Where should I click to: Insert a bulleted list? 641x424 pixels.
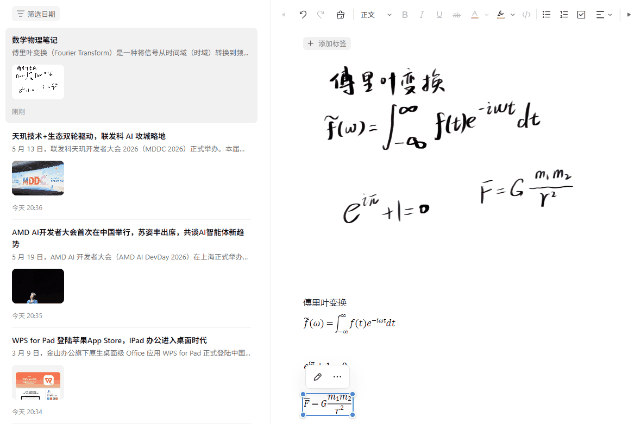546,15
